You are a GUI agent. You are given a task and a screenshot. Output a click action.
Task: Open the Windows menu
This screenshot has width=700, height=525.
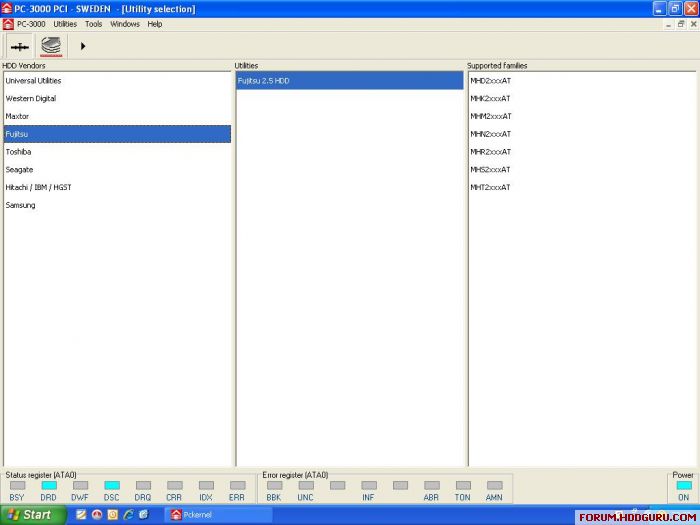tap(125, 24)
